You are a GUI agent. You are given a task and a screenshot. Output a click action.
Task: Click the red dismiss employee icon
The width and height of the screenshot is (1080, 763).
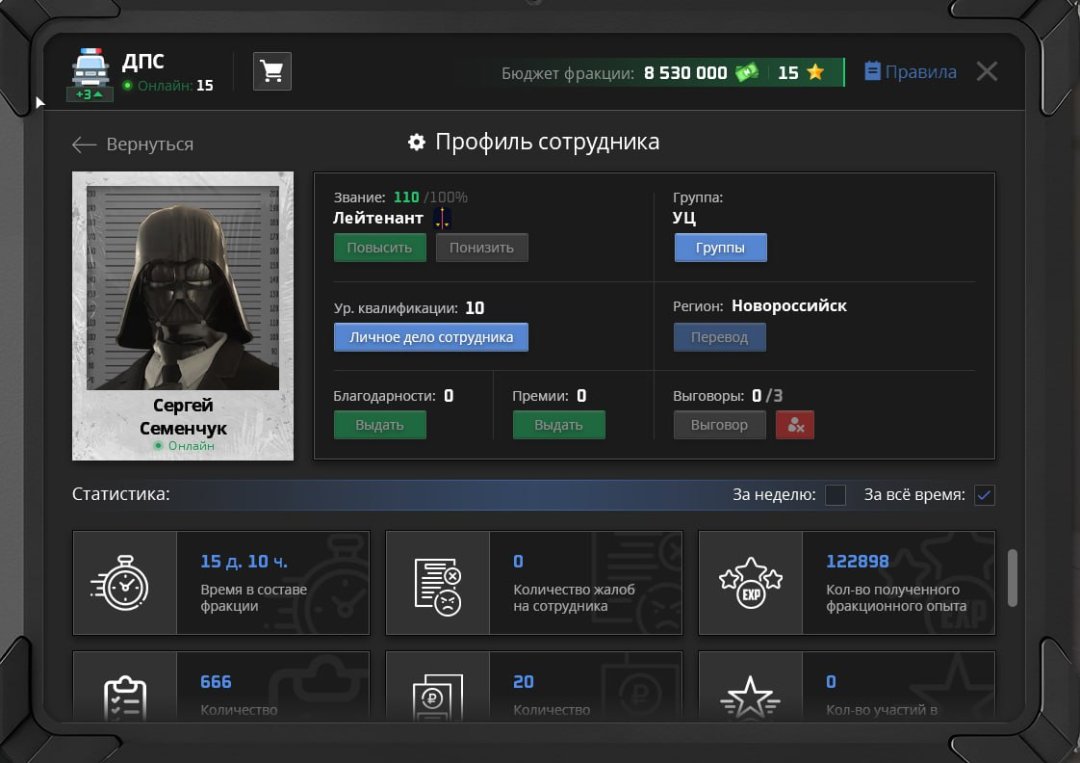(795, 425)
